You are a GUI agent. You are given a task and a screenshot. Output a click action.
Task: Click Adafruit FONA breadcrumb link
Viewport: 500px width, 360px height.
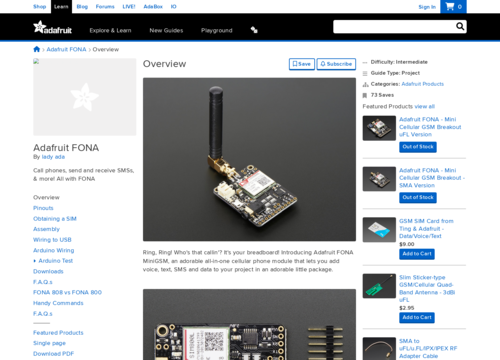tap(66, 49)
